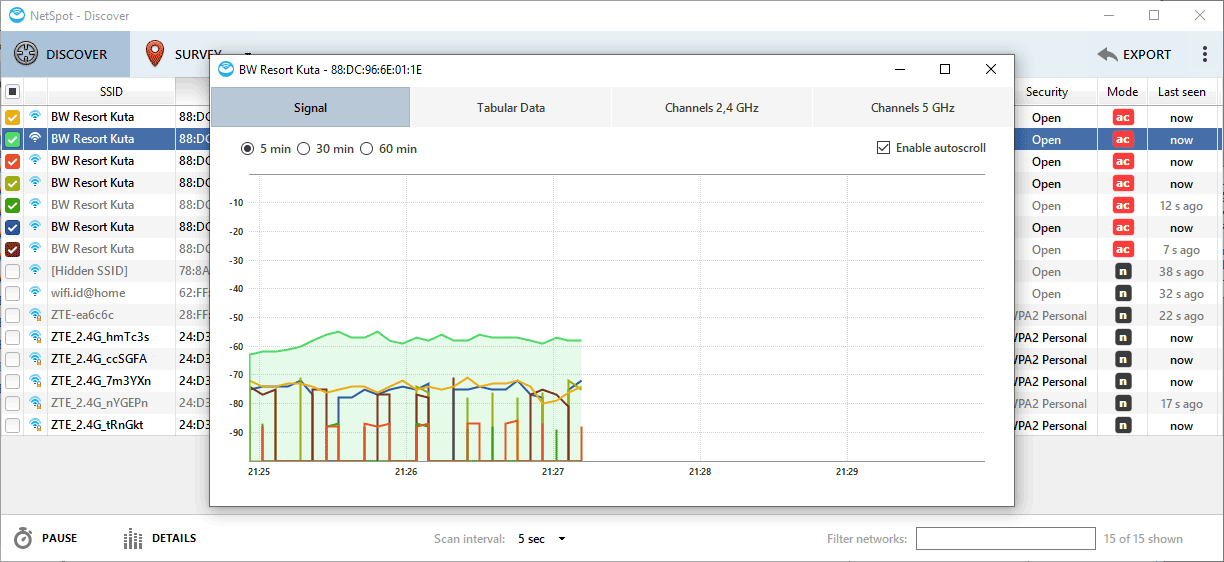Open the Channels 5 GHz tab
This screenshot has width=1224, height=562.
pyautogui.click(x=912, y=107)
